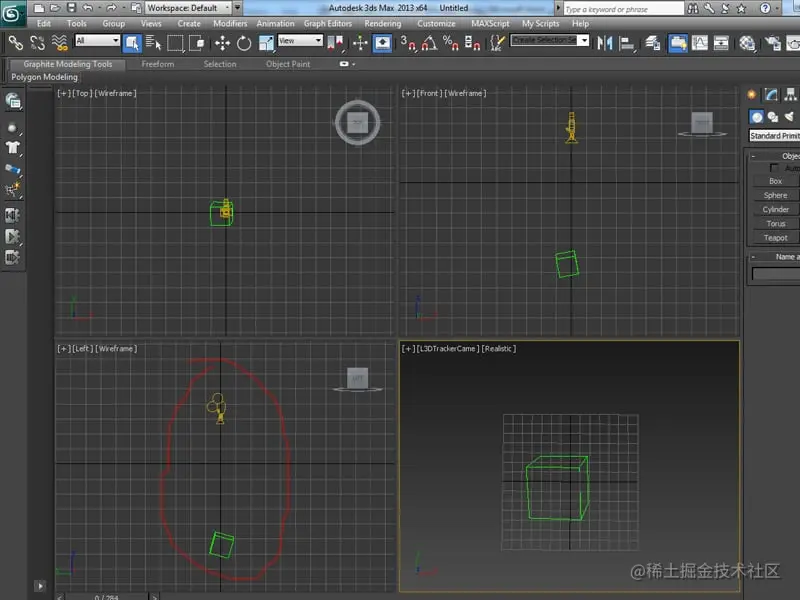Toggle the 3D Snaps button
The height and width of the screenshot is (600, 800).
(x=408, y=43)
